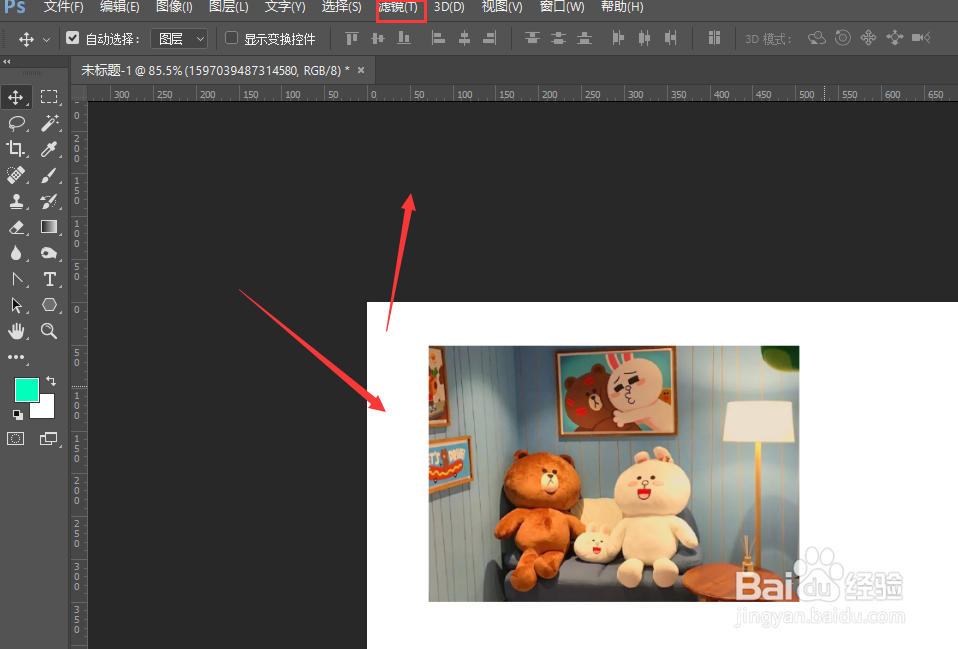The image size is (958, 649).
Task: Select the Sponge tool (next to the droplet)
Action: coord(49,253)
